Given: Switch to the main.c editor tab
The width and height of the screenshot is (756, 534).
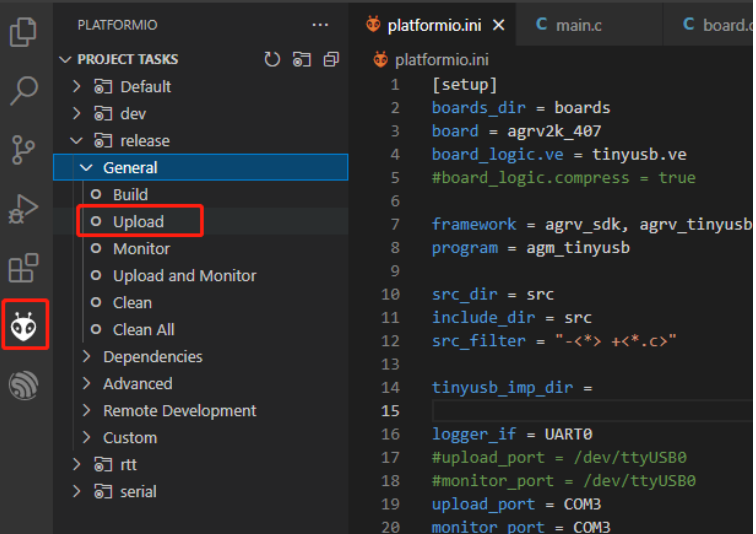Looking at the screenshot, I should tap(569, 25).
